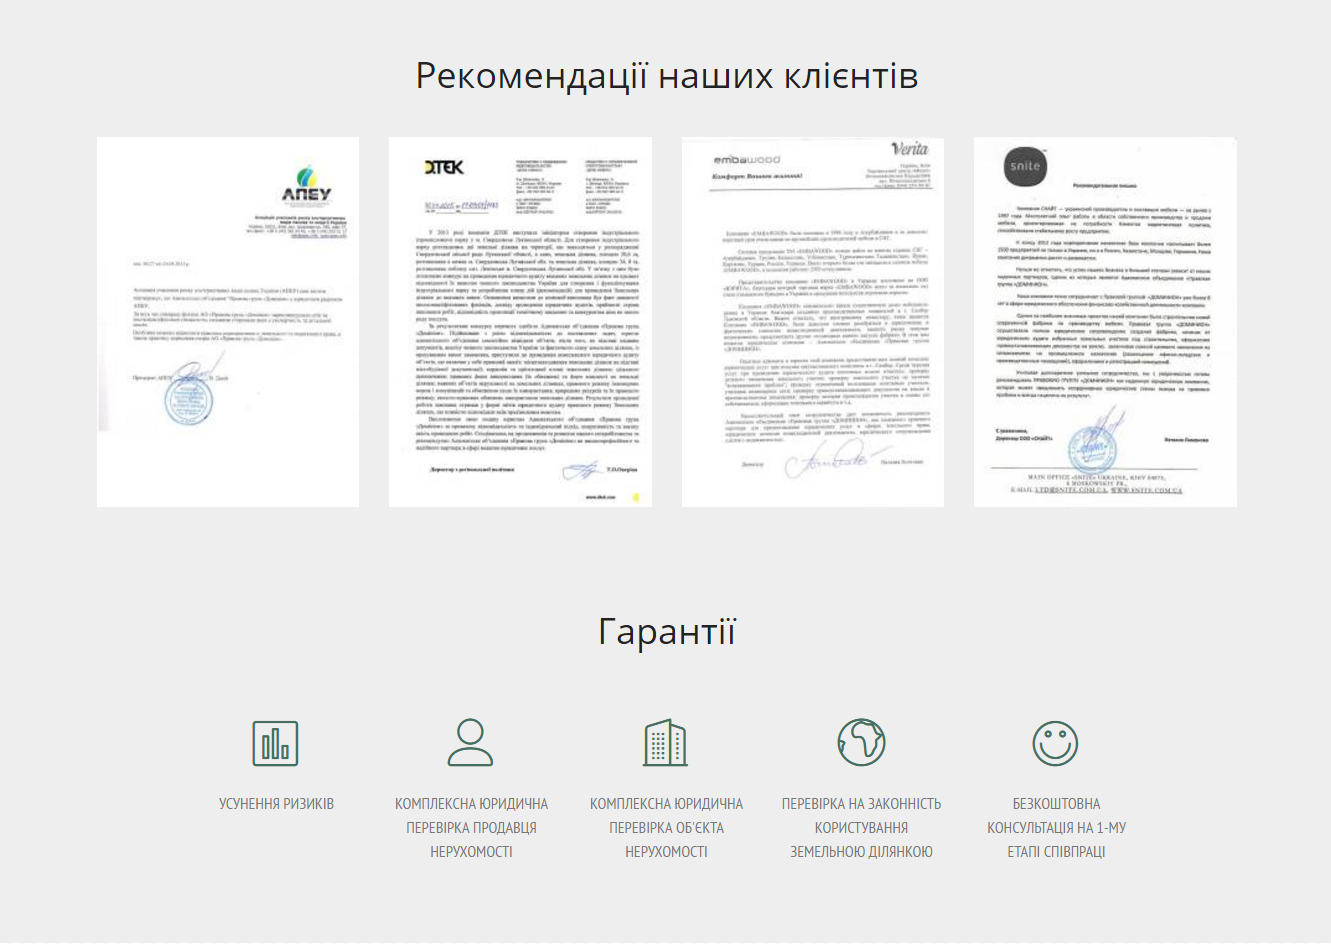The height and width of the screenshot is (944, 1331).
Task: Click the smiley face free consultation icon
Action: [1055, 743]
